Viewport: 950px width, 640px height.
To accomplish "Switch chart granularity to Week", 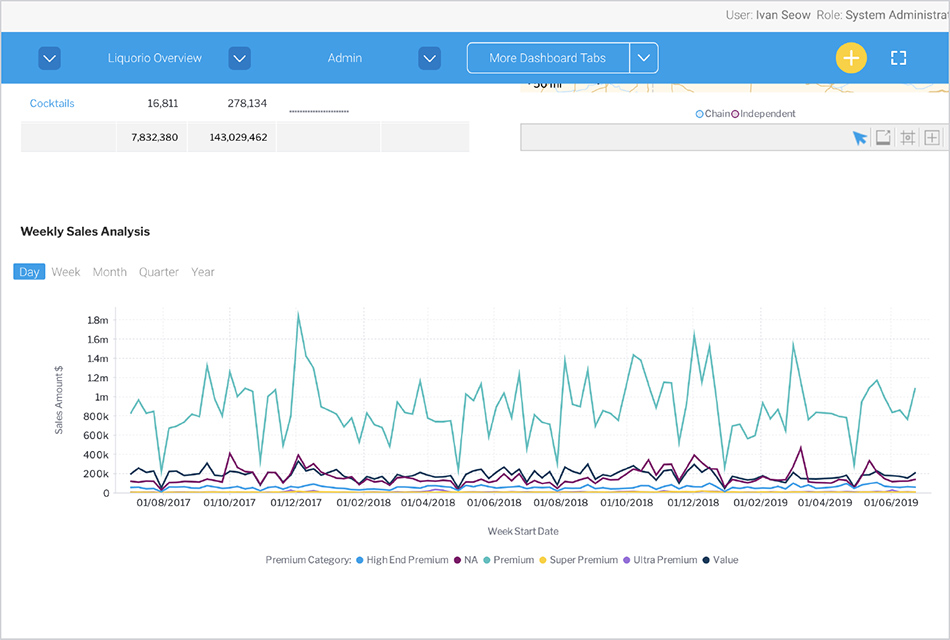I will [66, 272].
